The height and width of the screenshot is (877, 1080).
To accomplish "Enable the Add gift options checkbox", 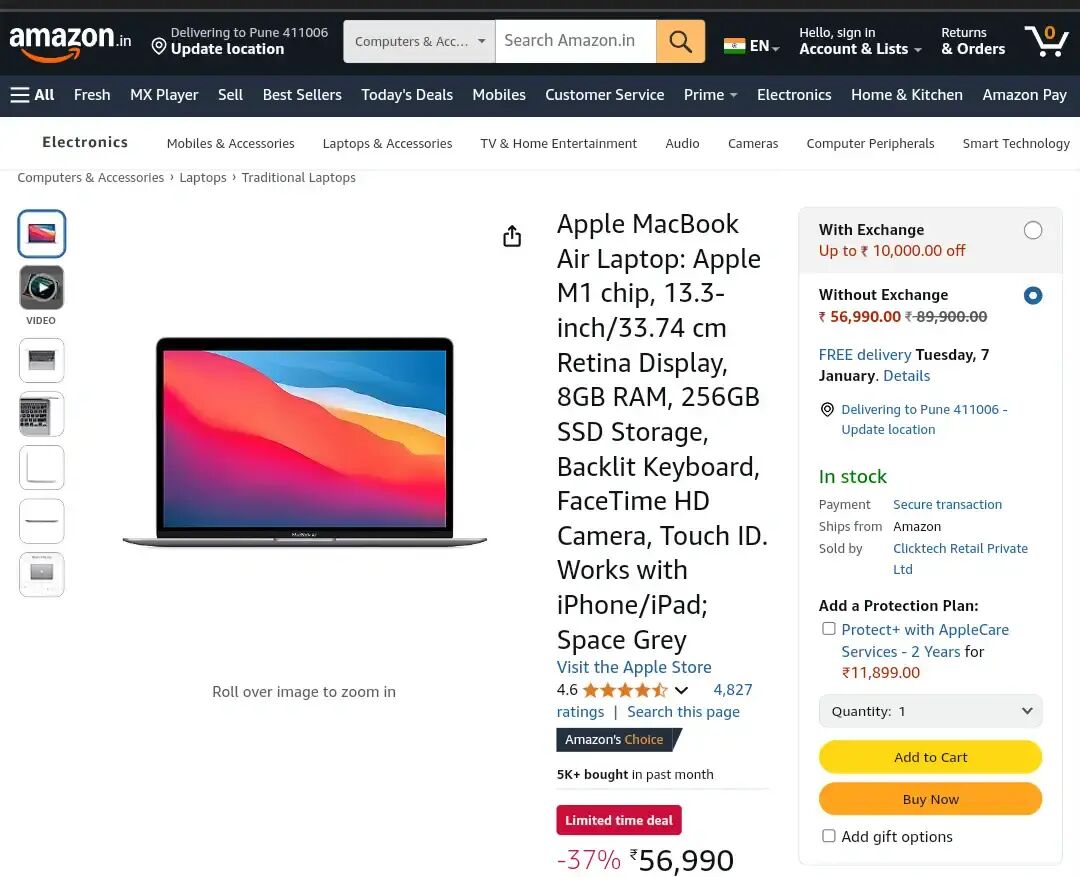I will [x=829, y=836].
